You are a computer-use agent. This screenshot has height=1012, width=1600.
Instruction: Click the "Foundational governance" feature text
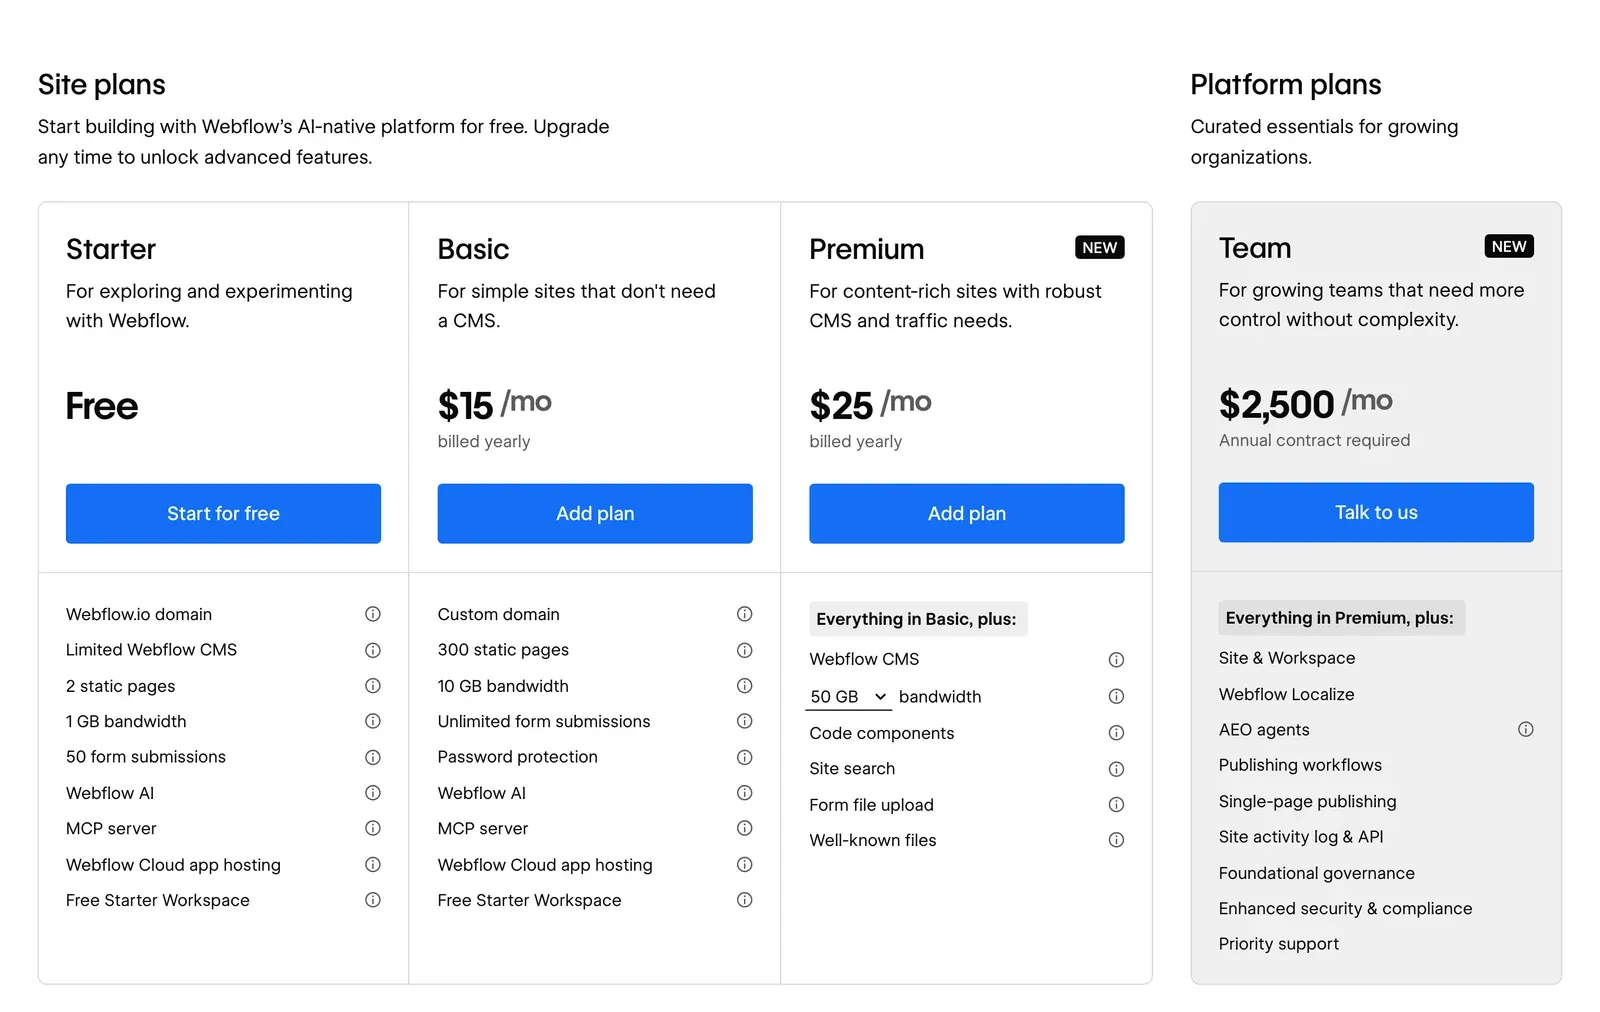[1316, 873]
